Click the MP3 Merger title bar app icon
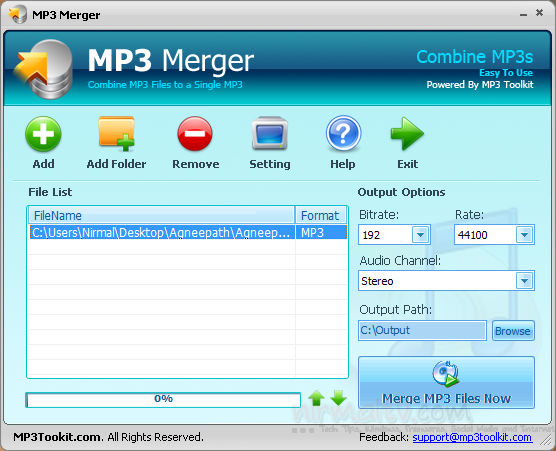Image resolution: width=556 pixels, height=451 pixels. point(18,15)
